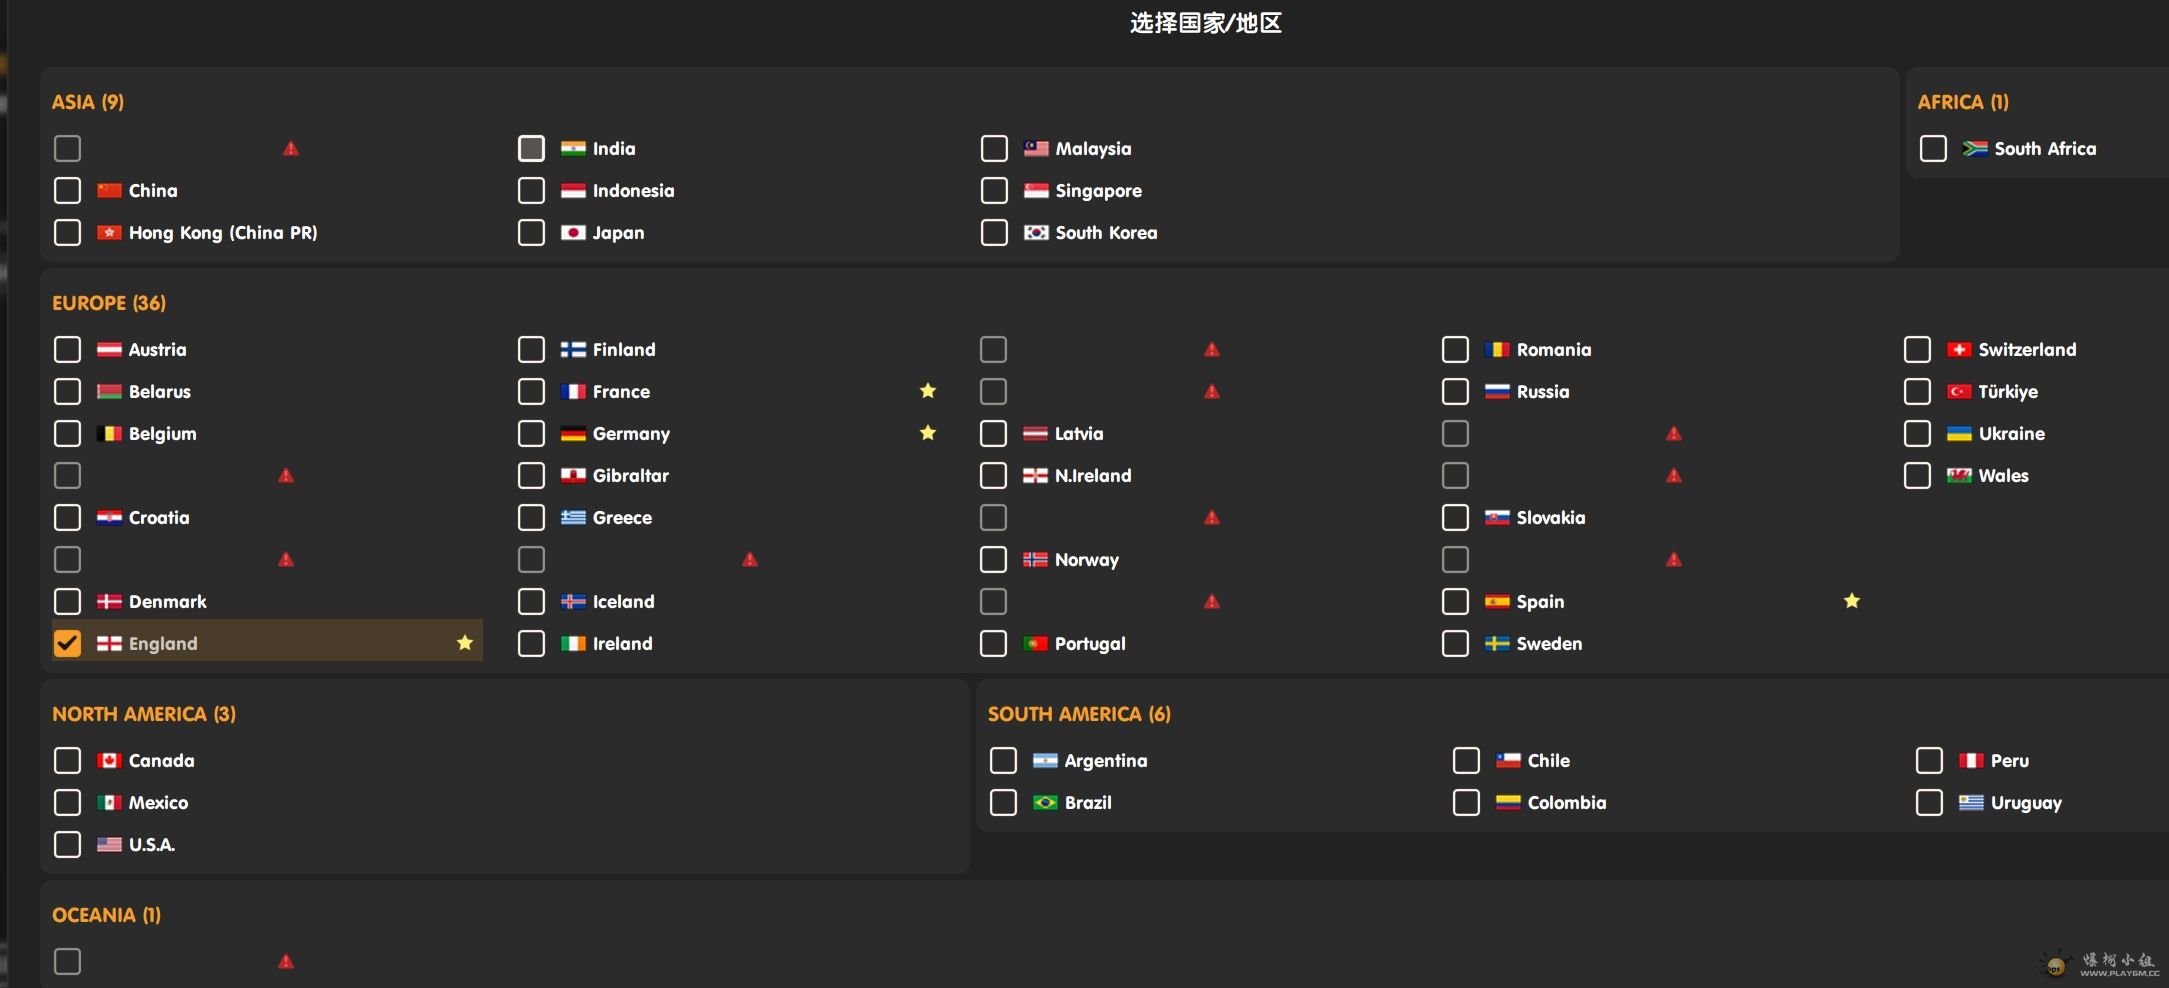Click the red warning triangle in Oceania
This screenshot has width=2169, height=988.
[x=286, y=961]
